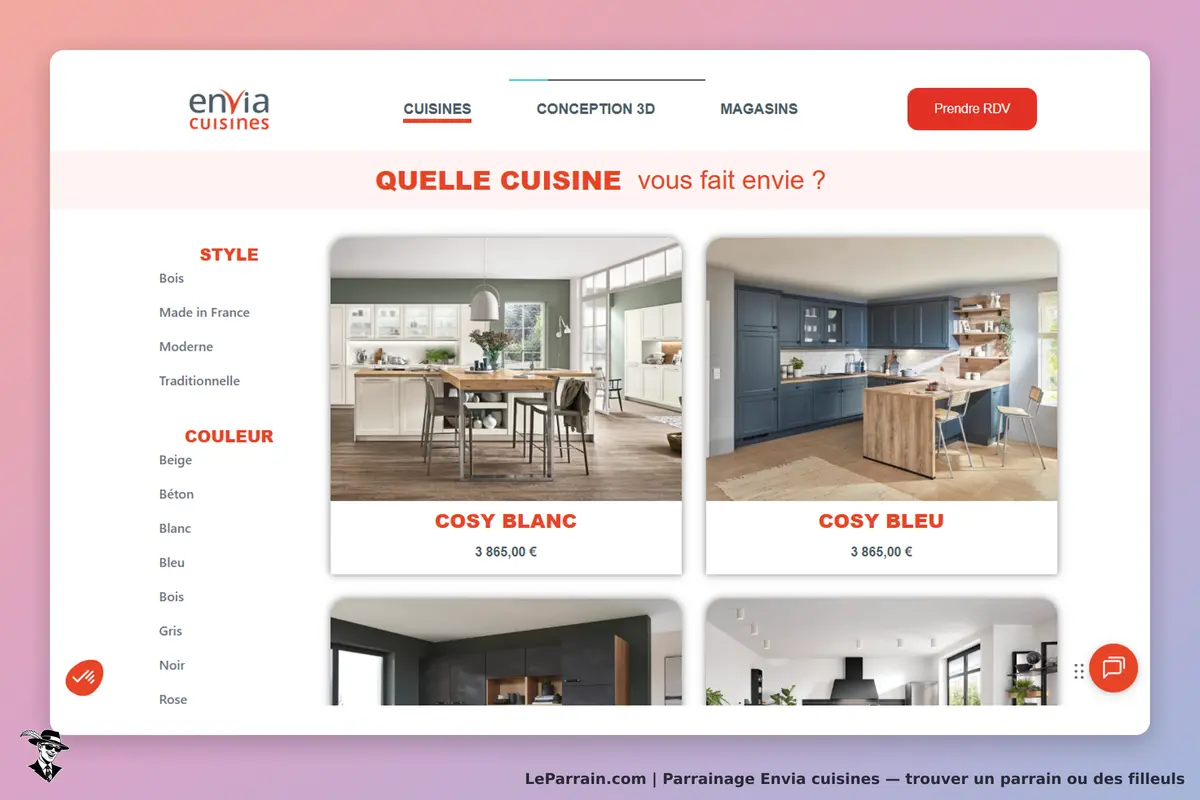Screen dimensions: 1200x800
Task: Click the QUELLE CUISINE banner heading
Action: tap(499, 180)
